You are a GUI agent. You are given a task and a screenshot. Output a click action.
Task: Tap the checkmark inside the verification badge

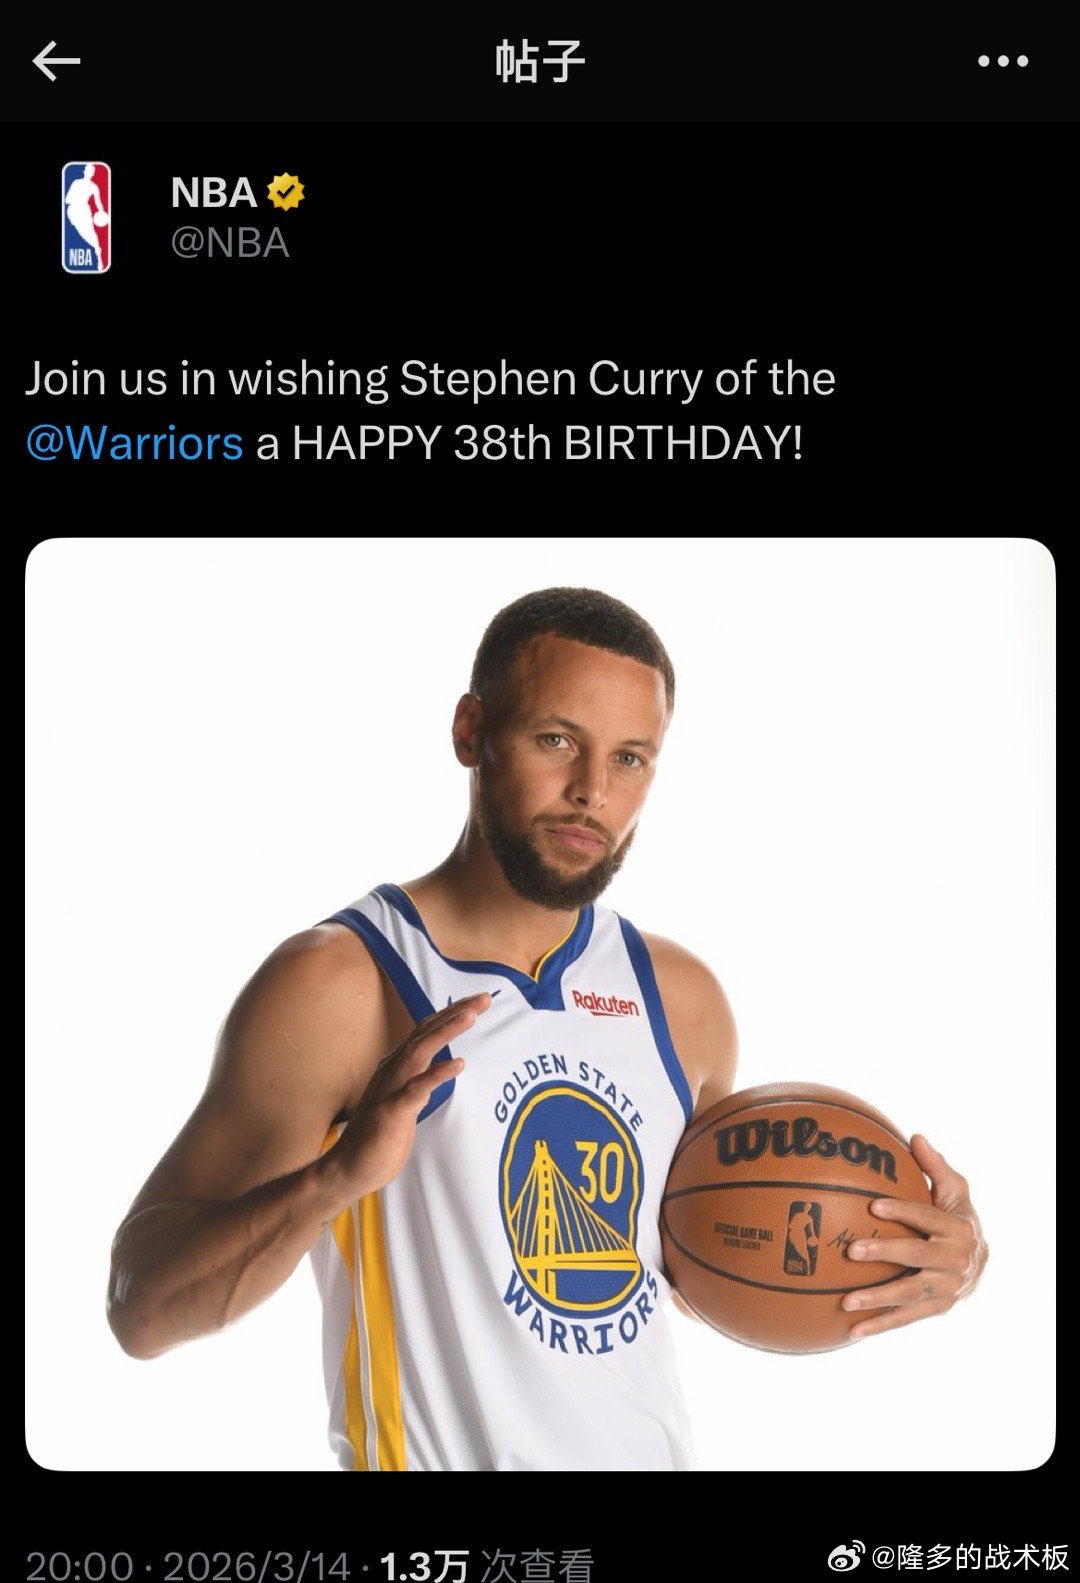coord(286,193)
